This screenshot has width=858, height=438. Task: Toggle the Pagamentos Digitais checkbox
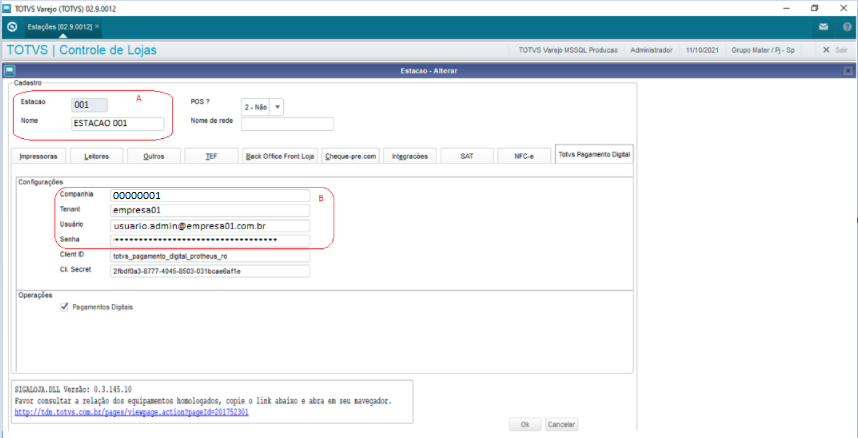(65, 307)
